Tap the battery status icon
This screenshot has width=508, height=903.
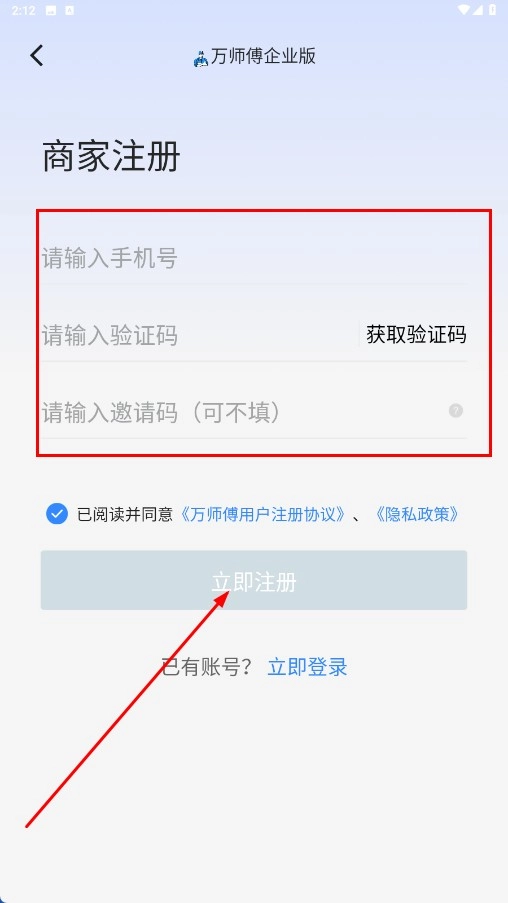click(493, 10)
